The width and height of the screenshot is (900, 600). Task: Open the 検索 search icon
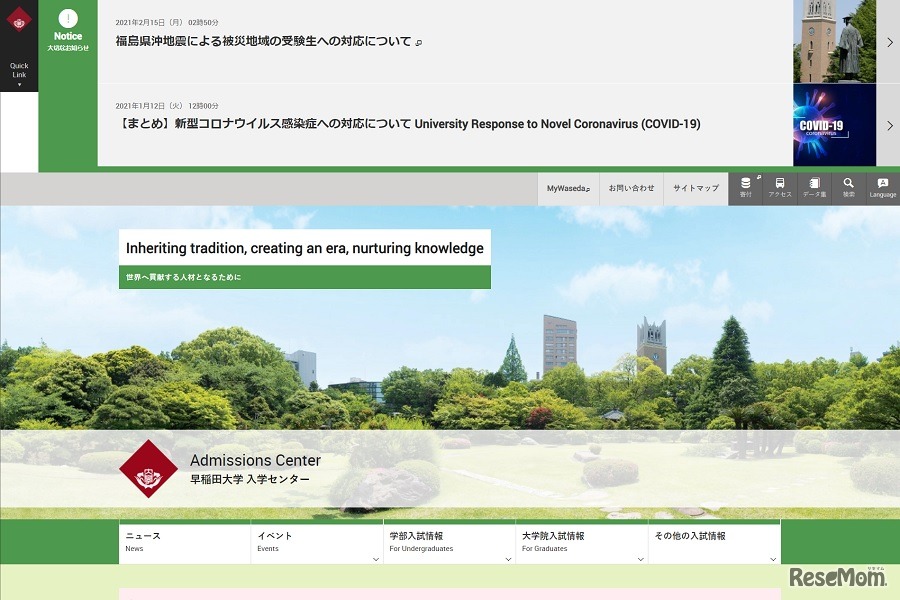(848, 186)
